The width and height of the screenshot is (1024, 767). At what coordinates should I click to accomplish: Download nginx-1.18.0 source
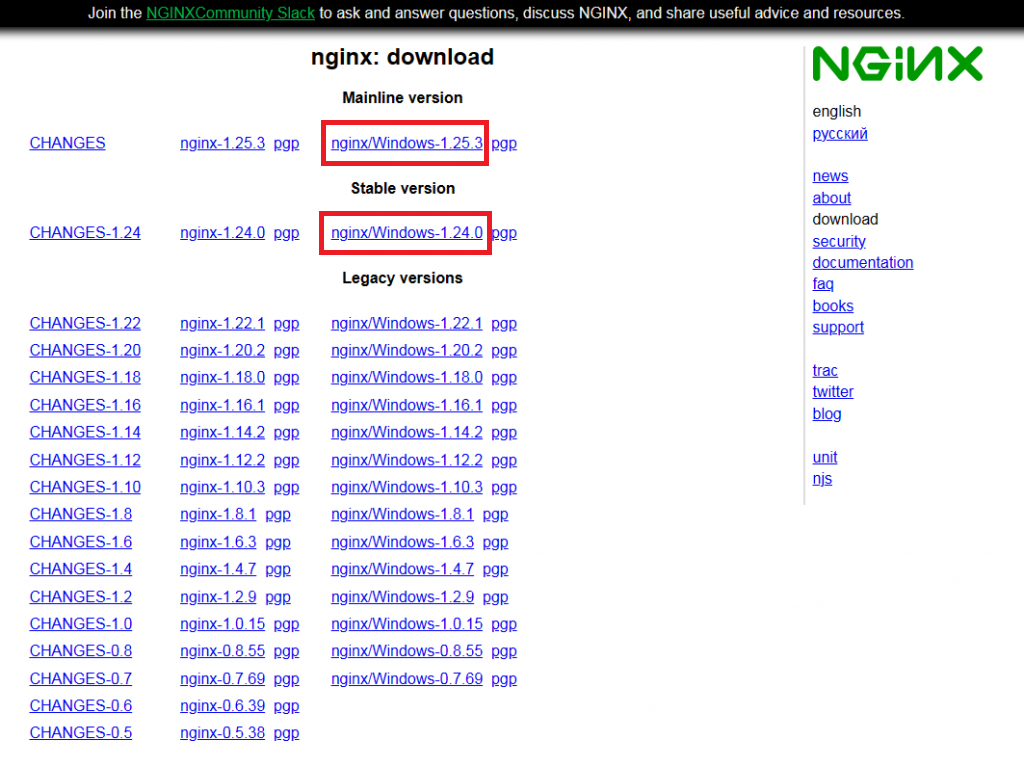pos(223,378)
